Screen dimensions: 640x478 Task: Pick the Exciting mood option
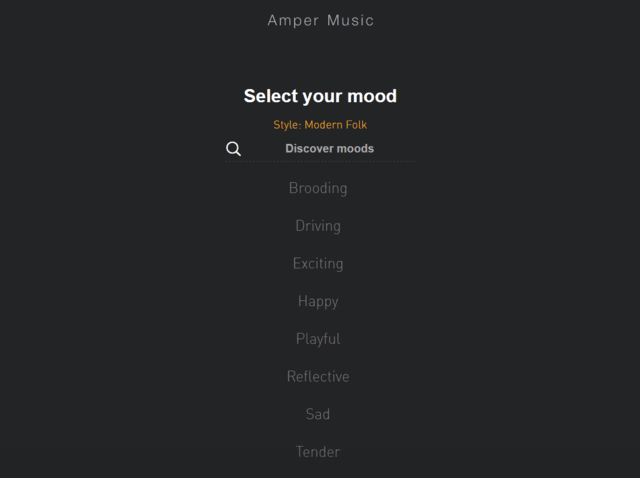pos(318,264)
